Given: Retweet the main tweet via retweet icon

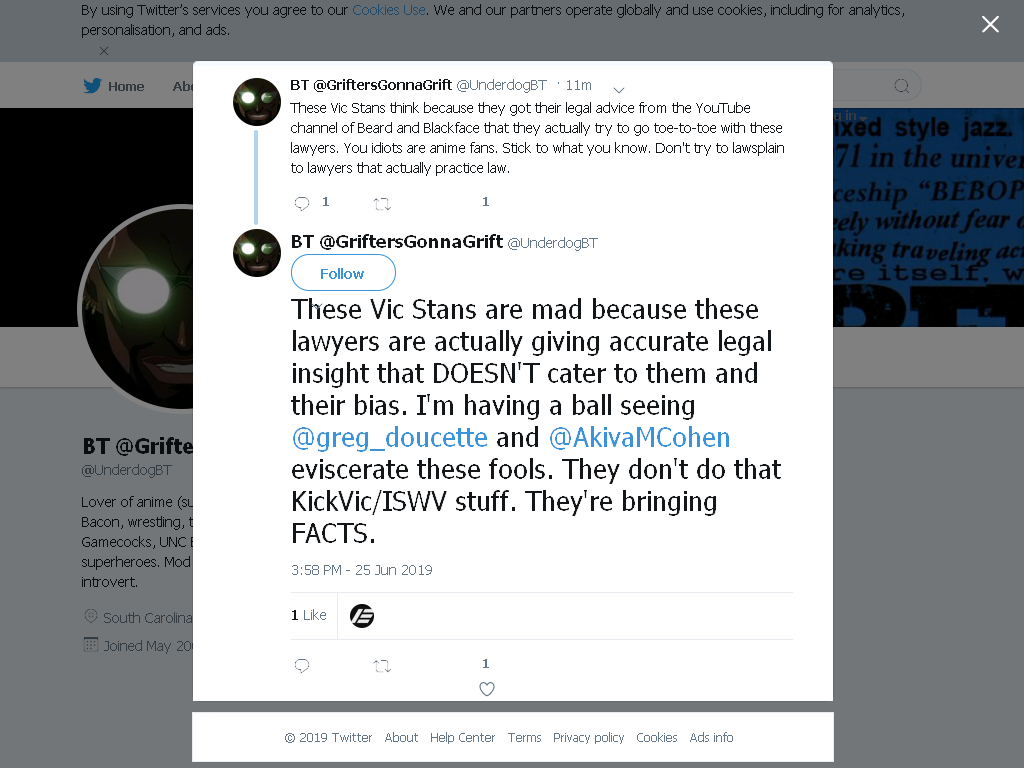Looking at the screenshot, I should pyautogui.click(x=382, y=666).
